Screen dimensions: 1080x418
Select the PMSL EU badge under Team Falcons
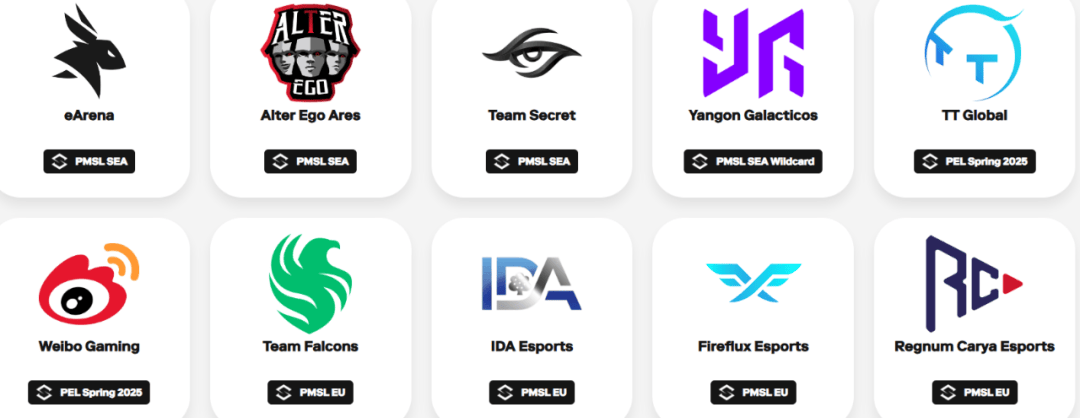(x=311, y=393)
